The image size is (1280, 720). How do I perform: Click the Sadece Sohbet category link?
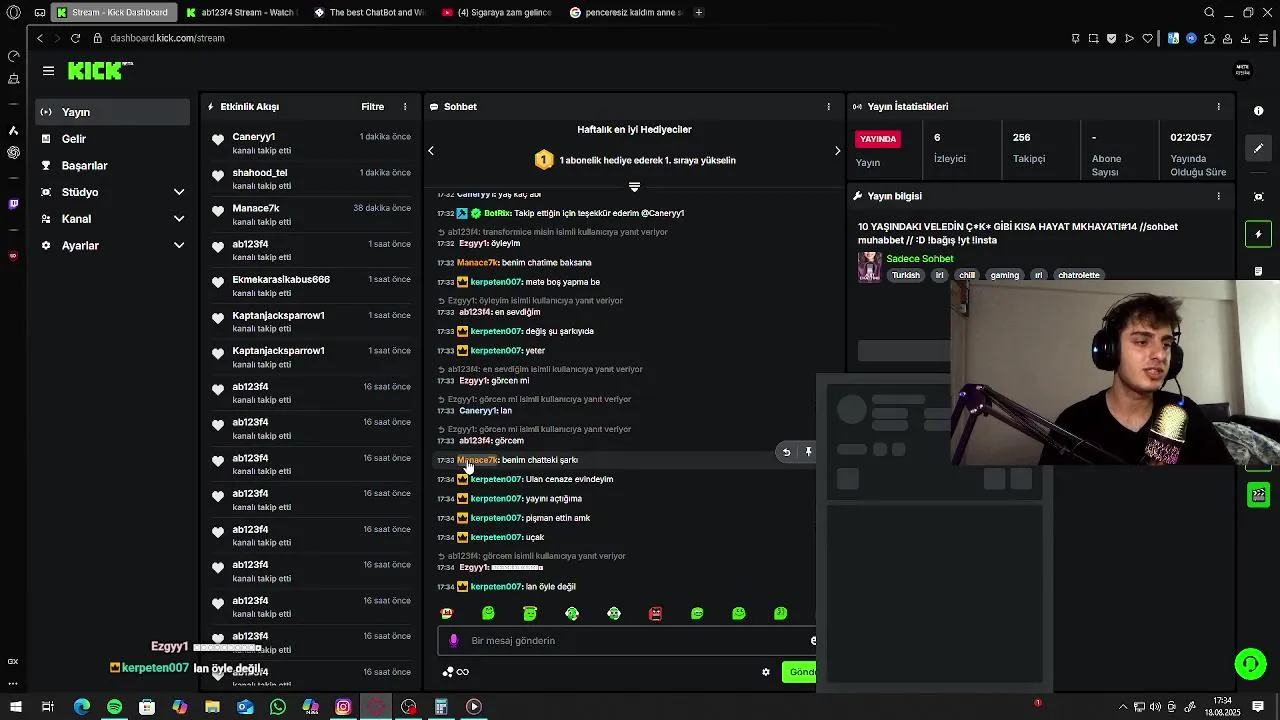click(919, 259)
